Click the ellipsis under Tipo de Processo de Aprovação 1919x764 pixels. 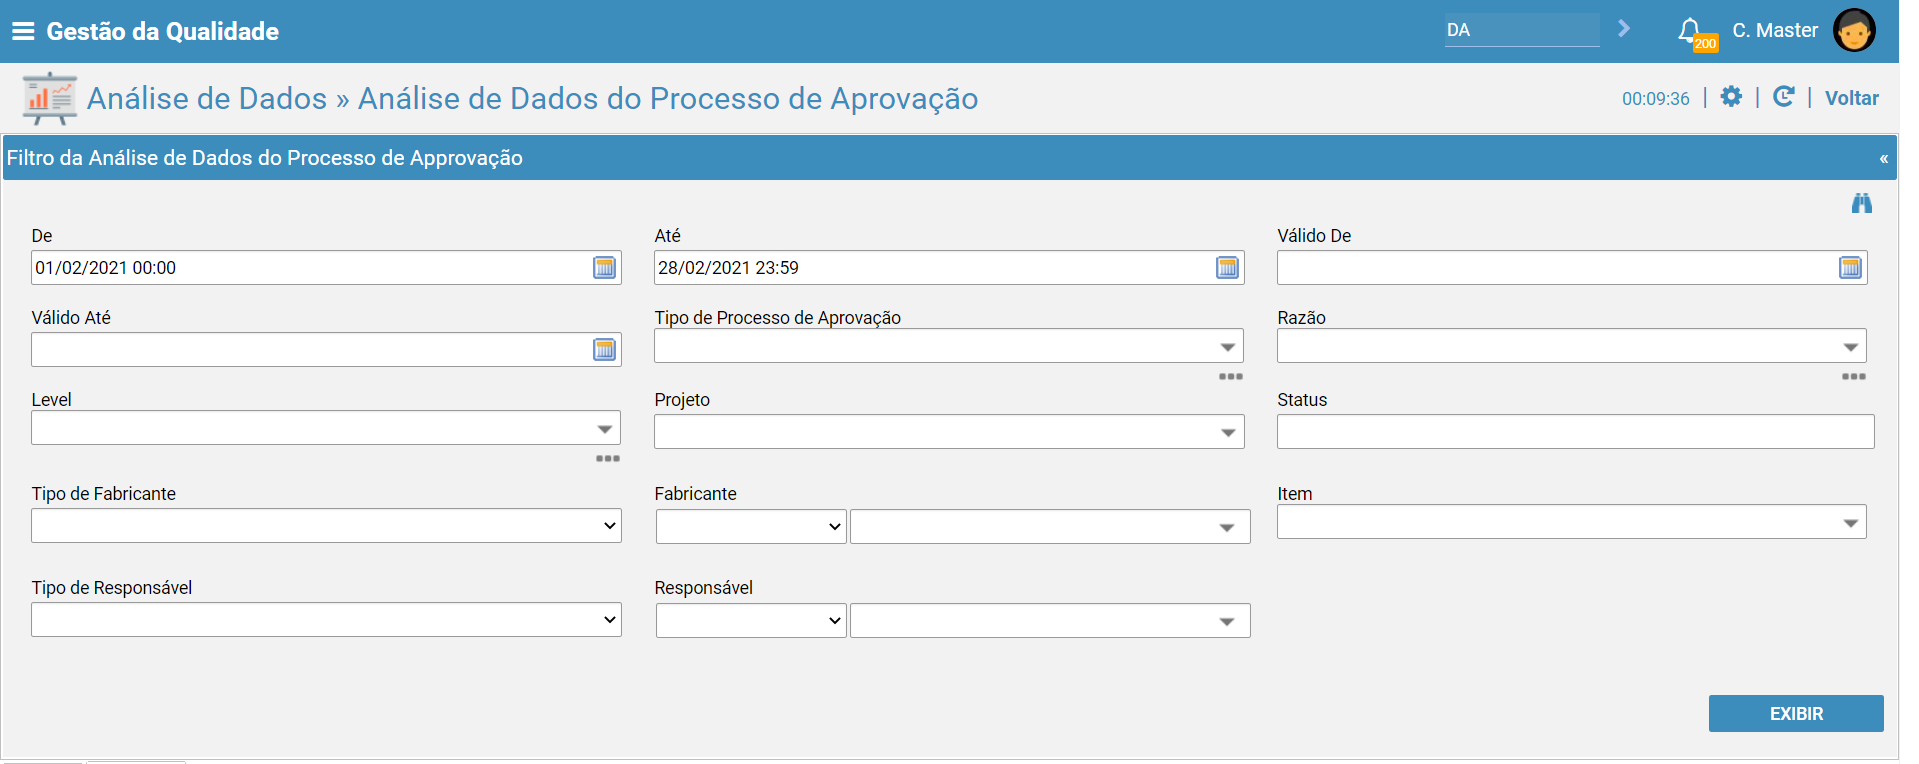tap(1231, 377)
